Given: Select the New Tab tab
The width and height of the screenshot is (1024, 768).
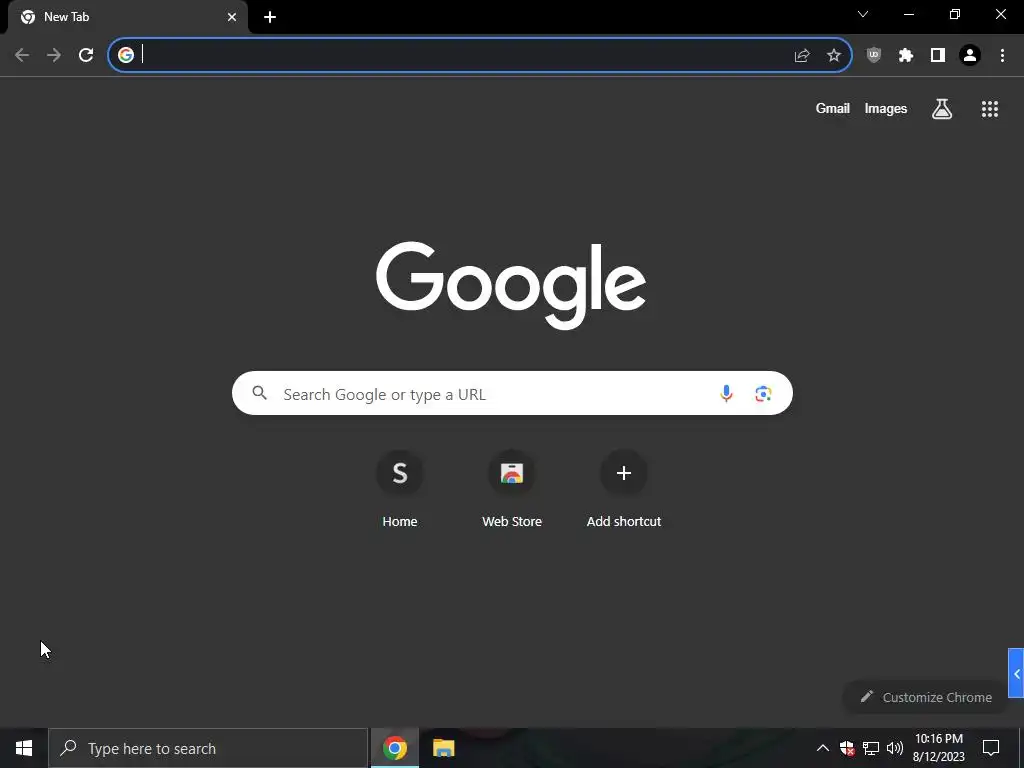Looking at the screenshot, I should tap(128, 17).
